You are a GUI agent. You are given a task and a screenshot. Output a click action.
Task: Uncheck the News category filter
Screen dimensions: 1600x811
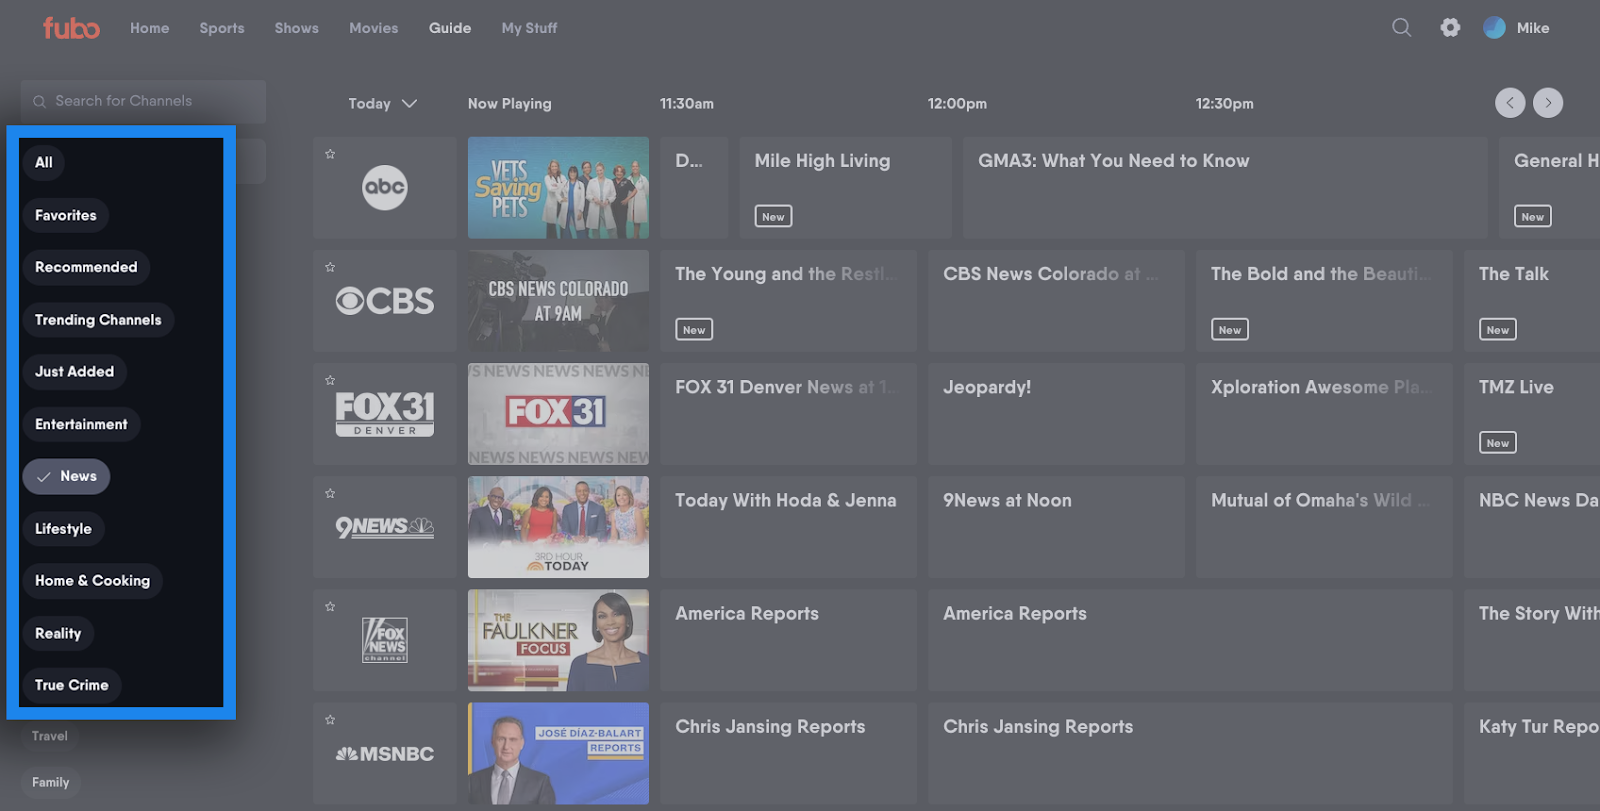pyautogui.click(x=66, y=476)
